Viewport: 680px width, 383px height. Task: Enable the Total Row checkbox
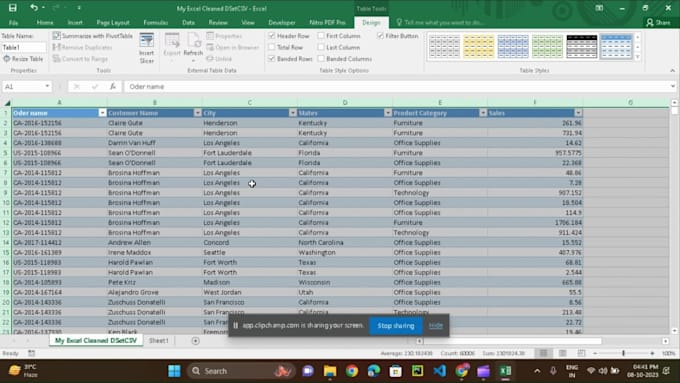(272, 47)
